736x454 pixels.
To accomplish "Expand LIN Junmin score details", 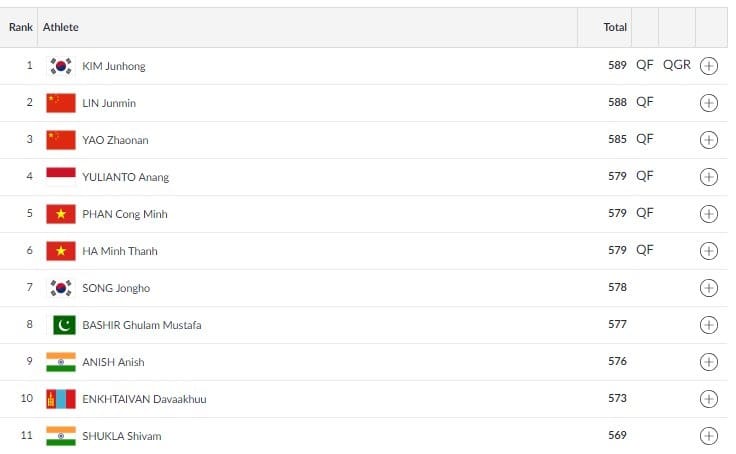I will (709, 103).
